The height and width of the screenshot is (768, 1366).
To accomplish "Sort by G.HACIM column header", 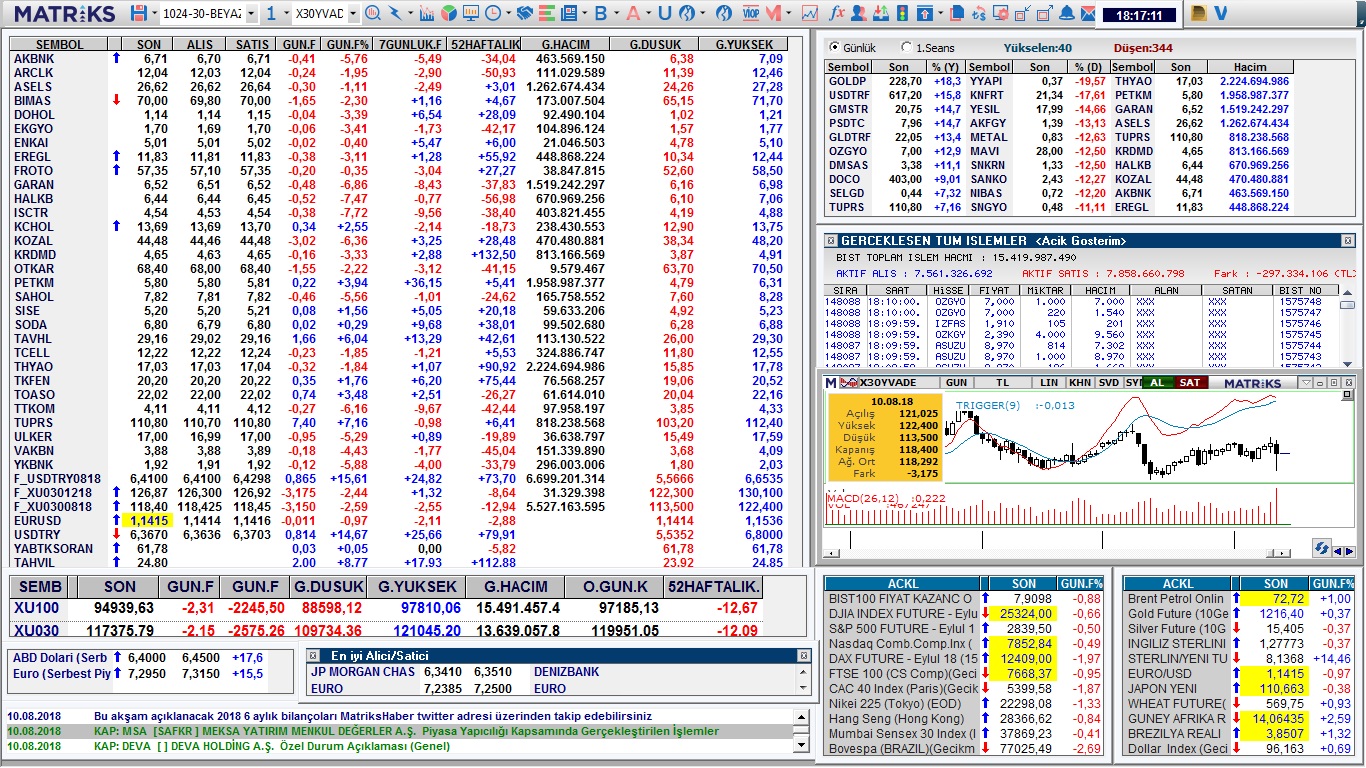I will click(x=566, y=45).
